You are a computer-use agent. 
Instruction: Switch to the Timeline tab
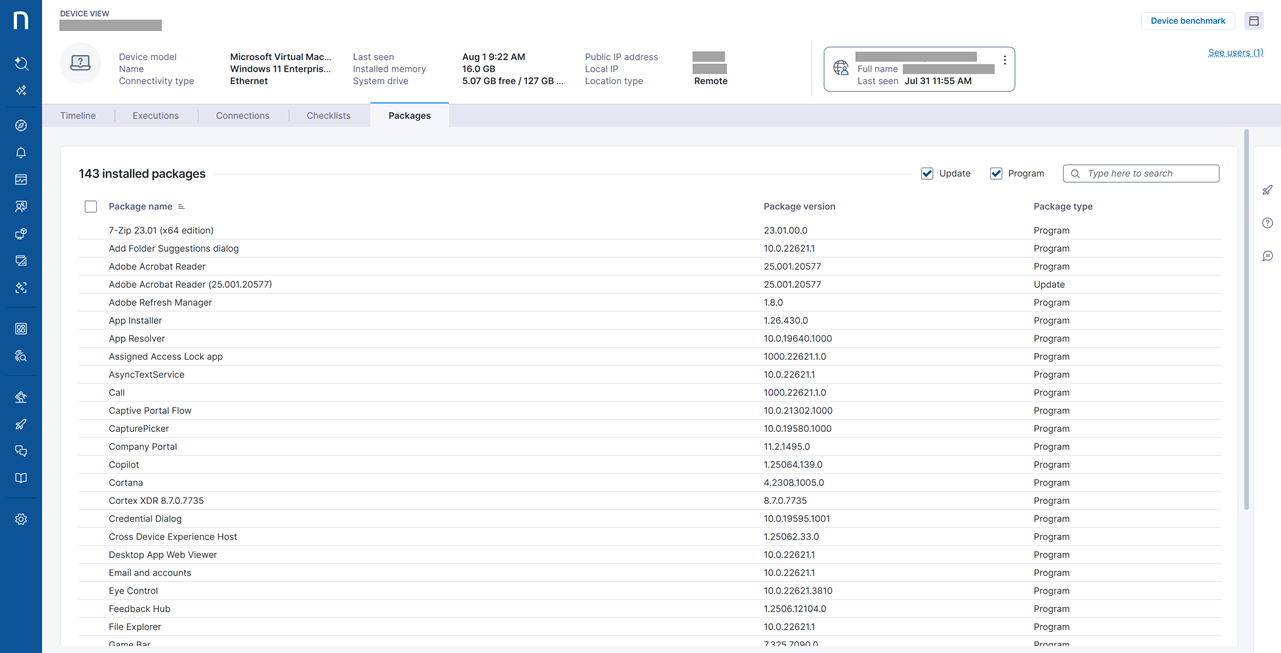point(78,116)
